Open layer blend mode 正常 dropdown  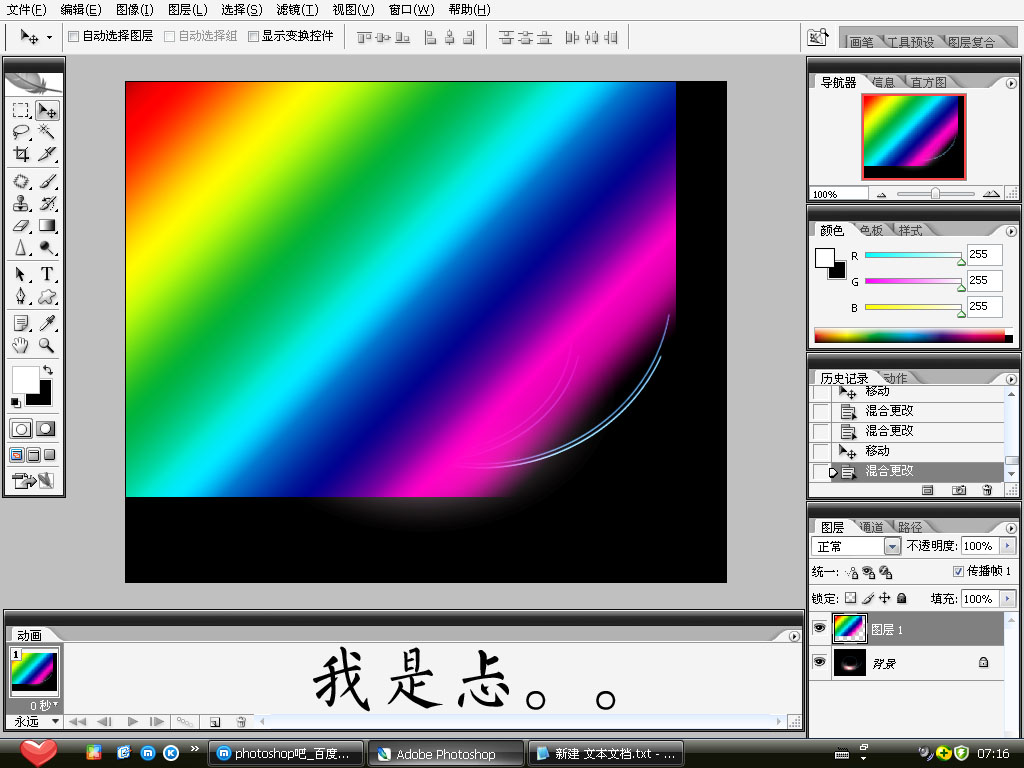[892, 546]
